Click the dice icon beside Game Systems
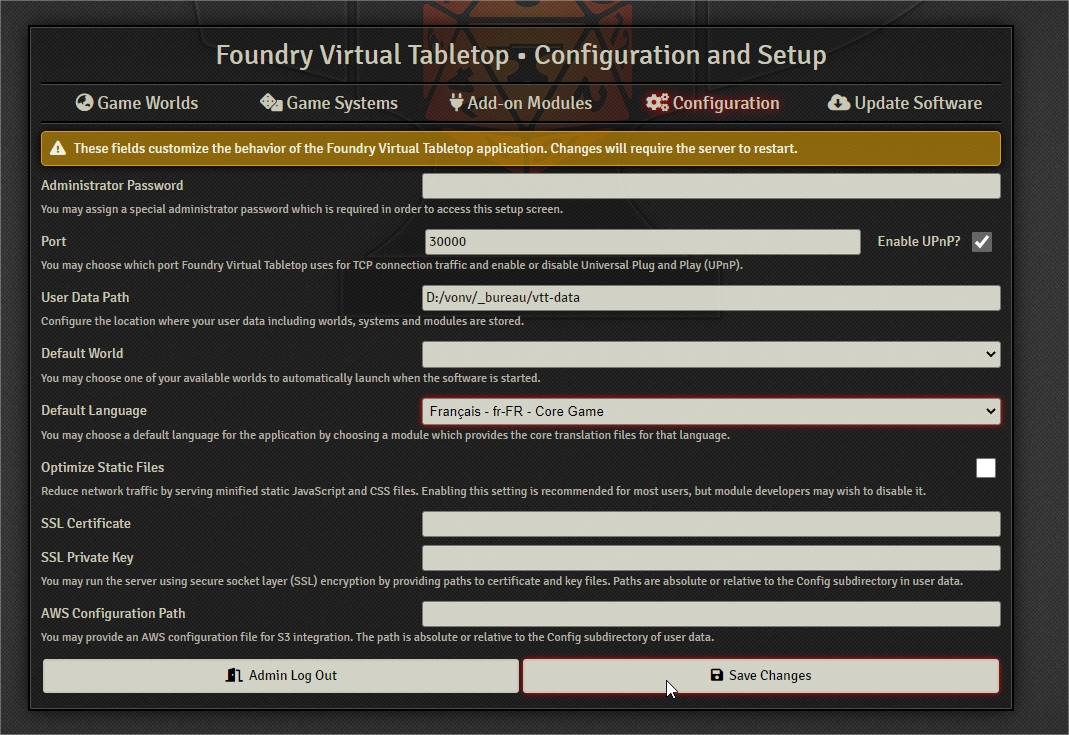 (271, 103)
